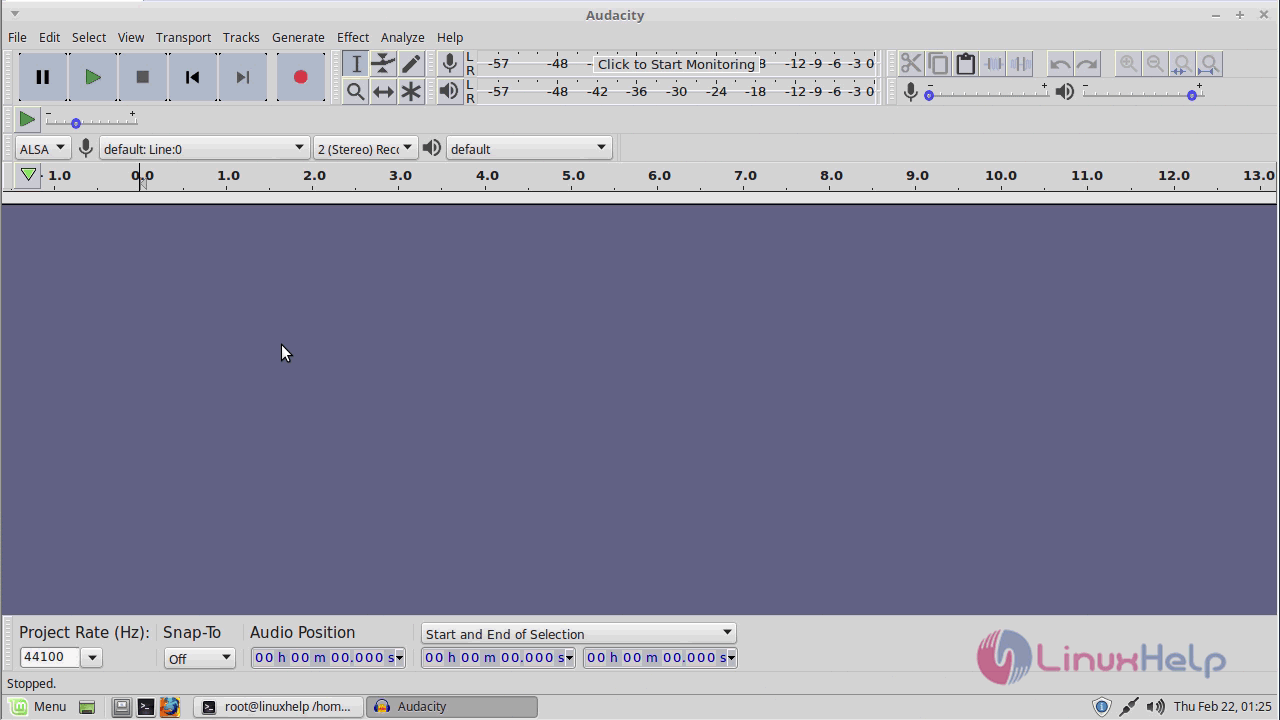Open the Start and End of Selection dropdown

pyautogui.click(x=578, y=633)
